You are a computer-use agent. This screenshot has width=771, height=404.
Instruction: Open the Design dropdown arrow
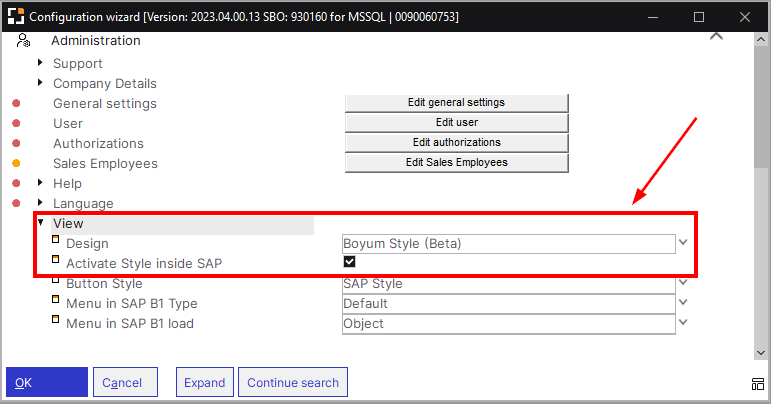(x=683, y=242)
